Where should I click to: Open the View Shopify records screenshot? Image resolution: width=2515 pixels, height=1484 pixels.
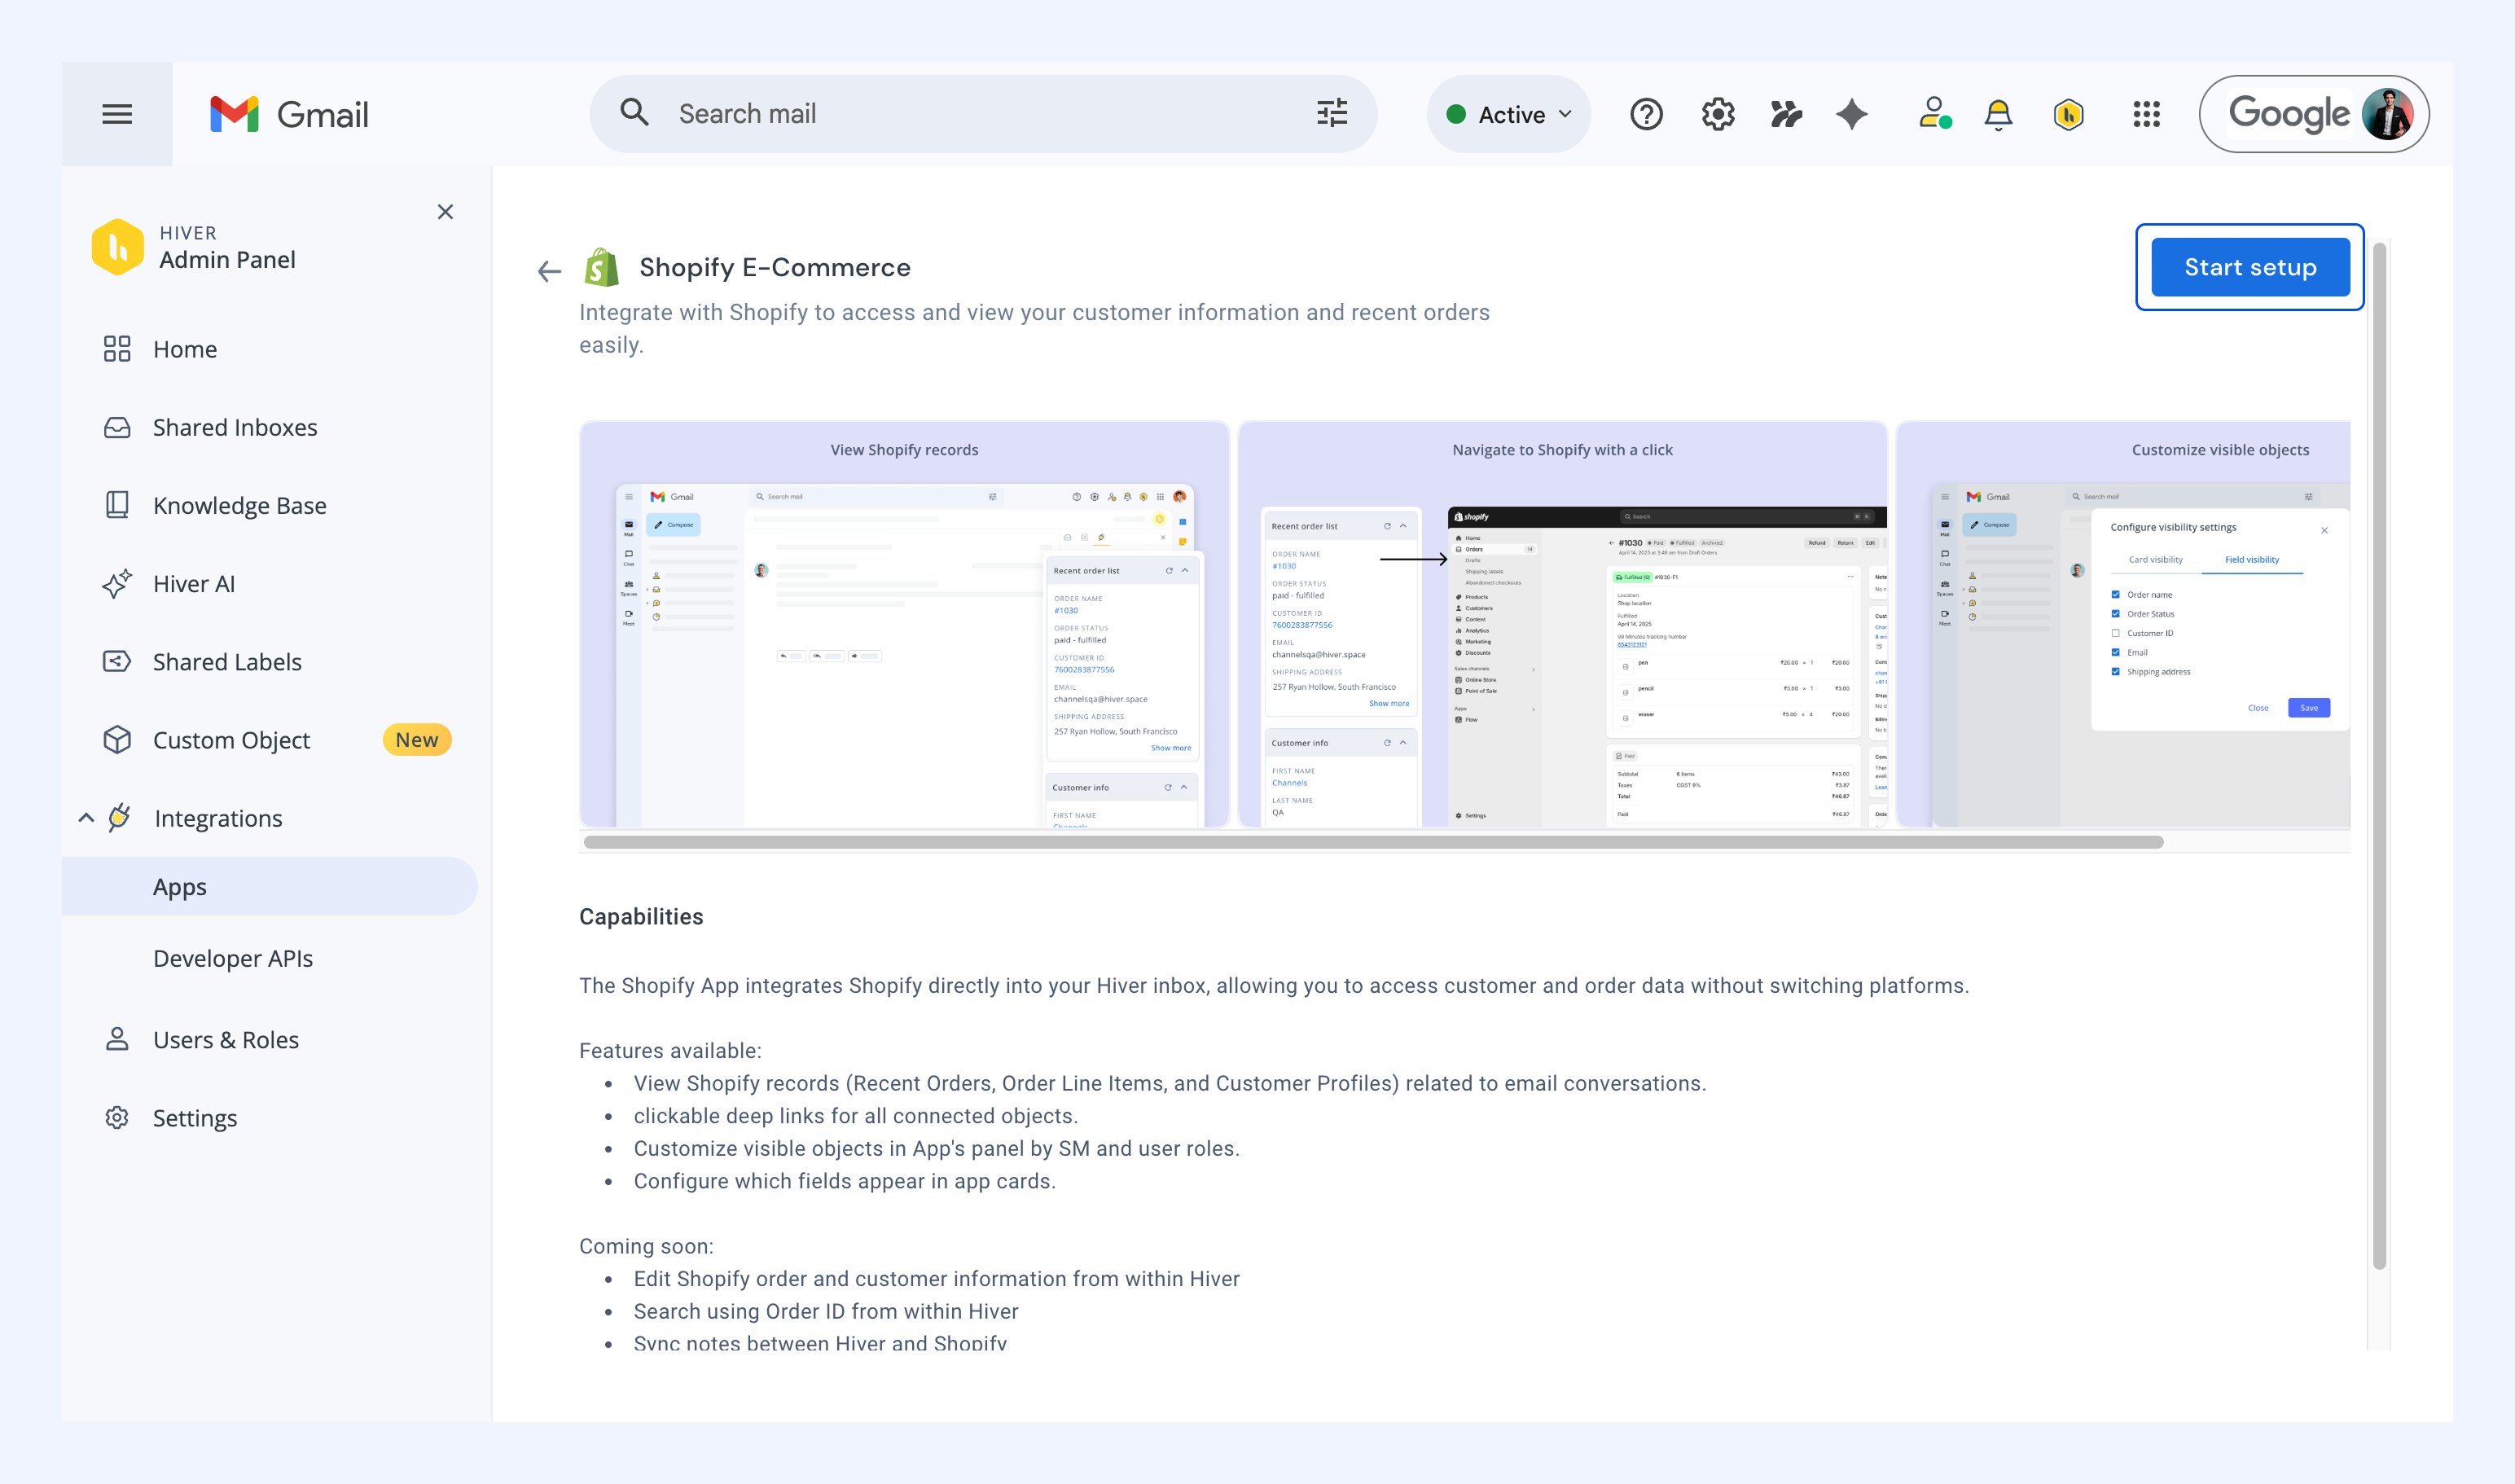pyautogui.click(x=904, y=624)
